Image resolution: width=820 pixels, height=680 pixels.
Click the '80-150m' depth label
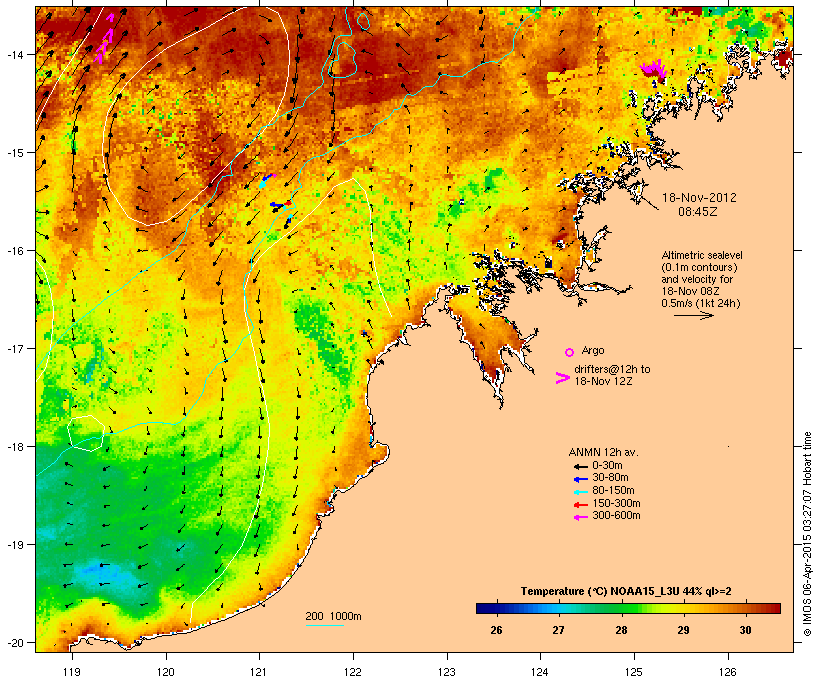pyautogui.click(x=613, y=491)
